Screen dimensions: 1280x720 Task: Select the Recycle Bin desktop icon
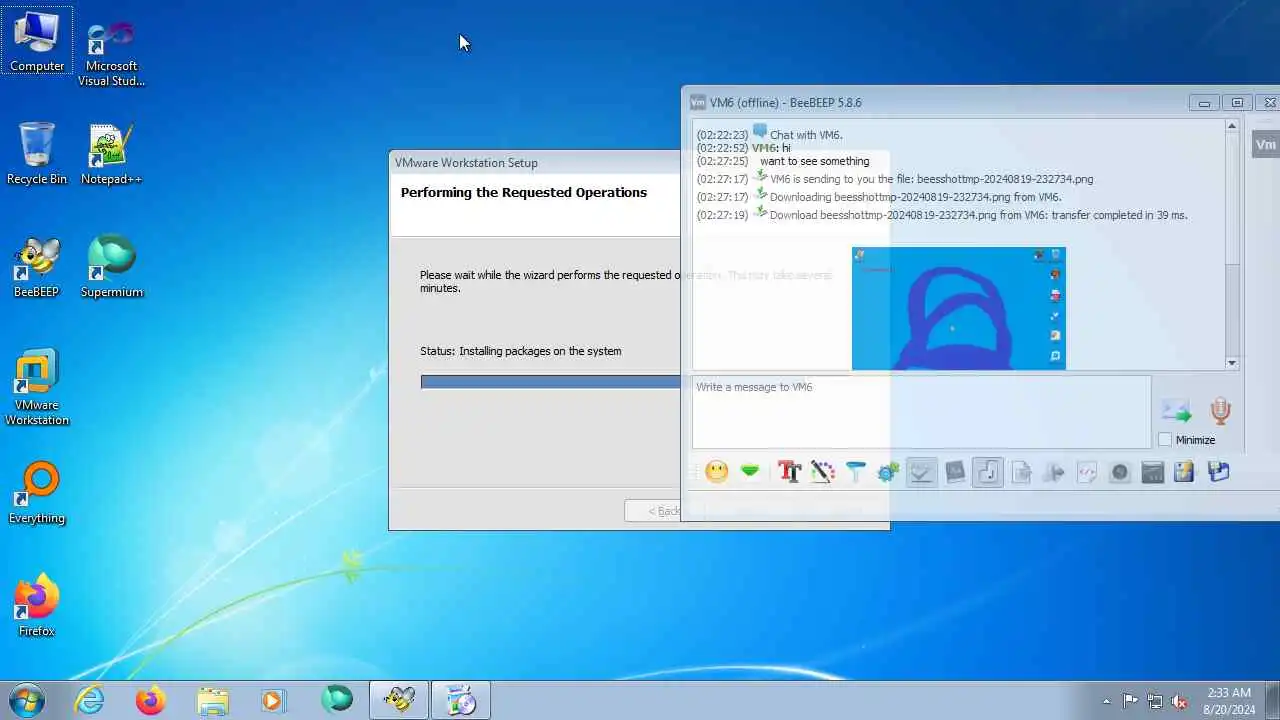[x=37, y=154]
